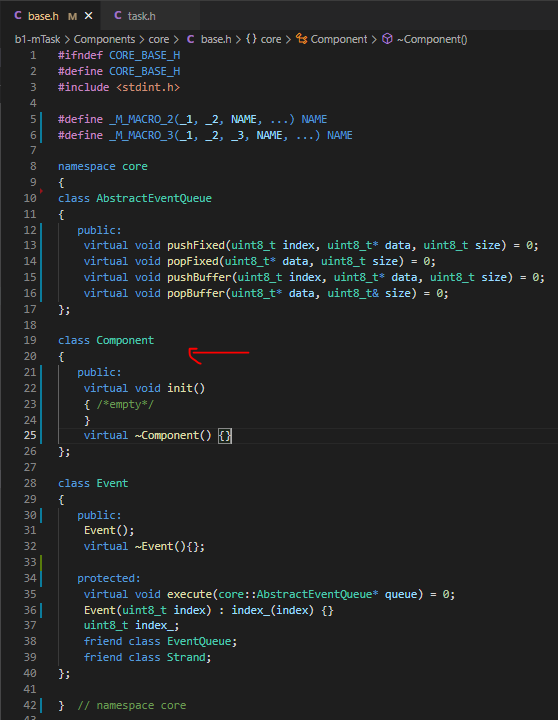Click the Component class icon in breadcrumb
This screenshot has height=720, width=558.
pos(301,39)
